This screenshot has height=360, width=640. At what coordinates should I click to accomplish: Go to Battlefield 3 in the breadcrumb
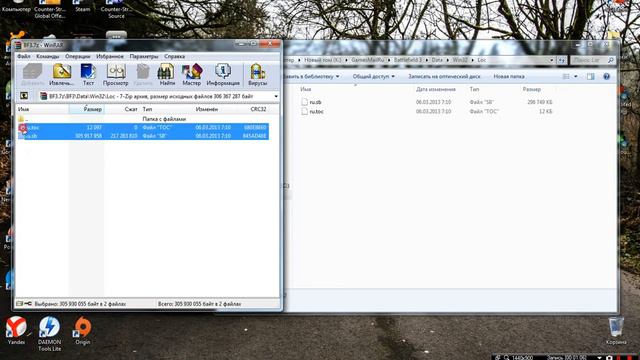click(408, 60)
